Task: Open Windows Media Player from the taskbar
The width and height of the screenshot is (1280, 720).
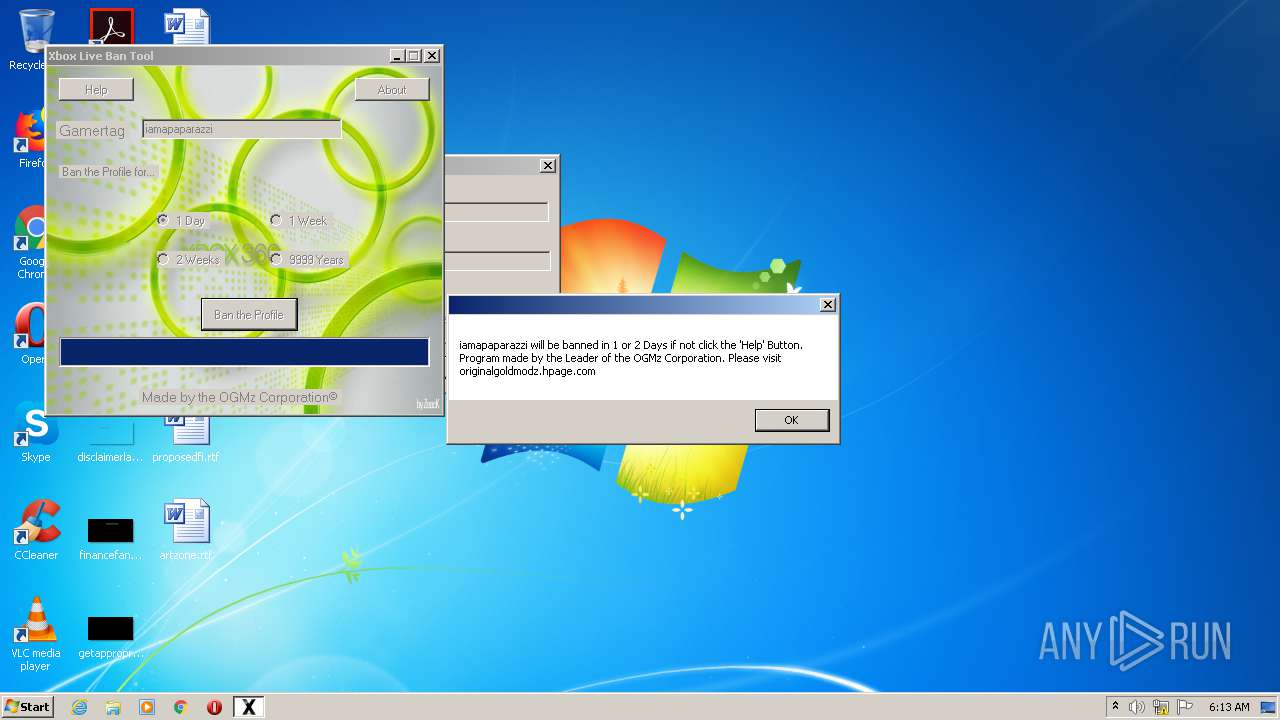Action: pos(147,707)
